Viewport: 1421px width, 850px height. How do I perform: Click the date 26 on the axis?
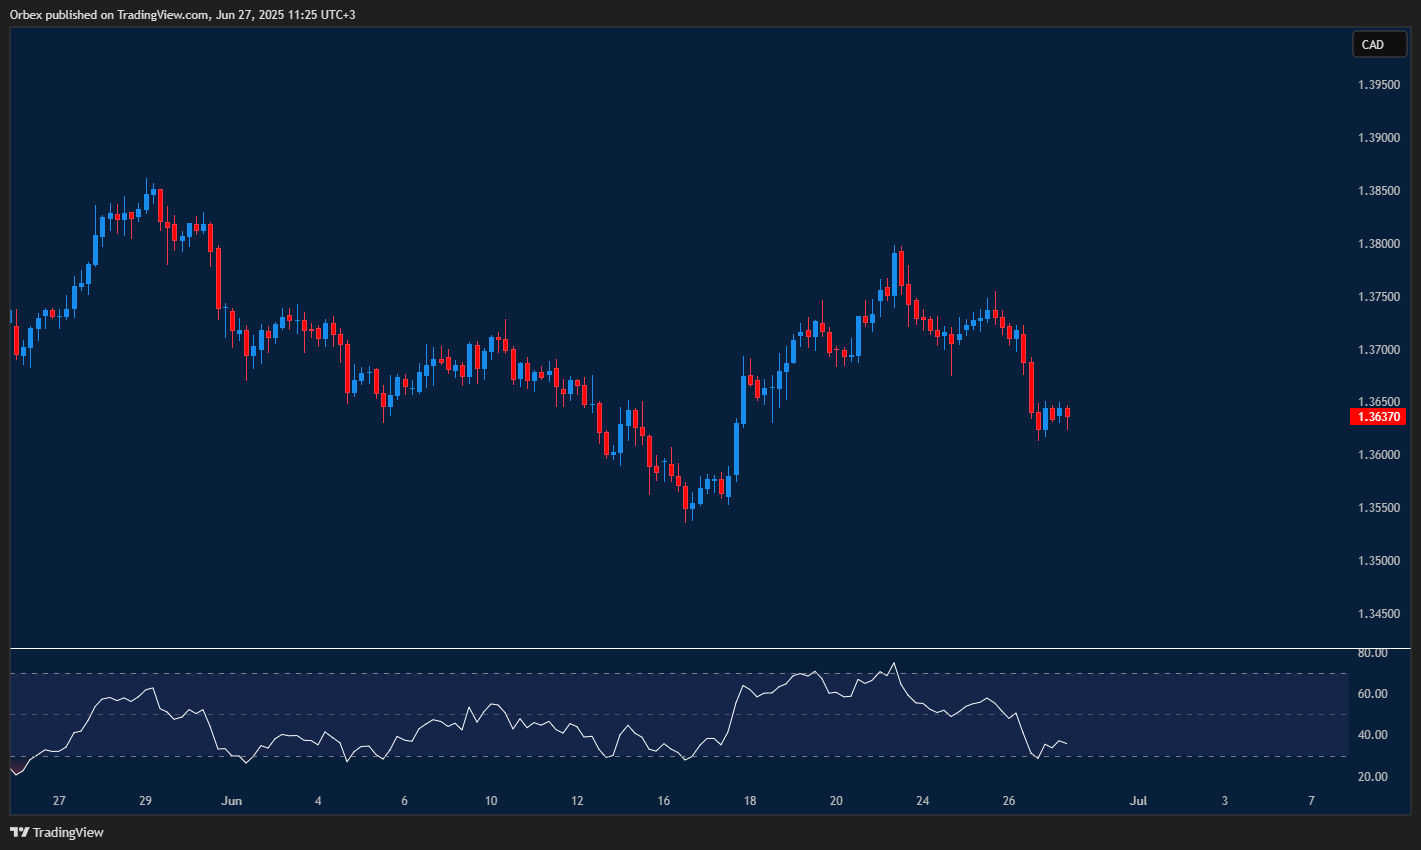[x=1010, y=800]
